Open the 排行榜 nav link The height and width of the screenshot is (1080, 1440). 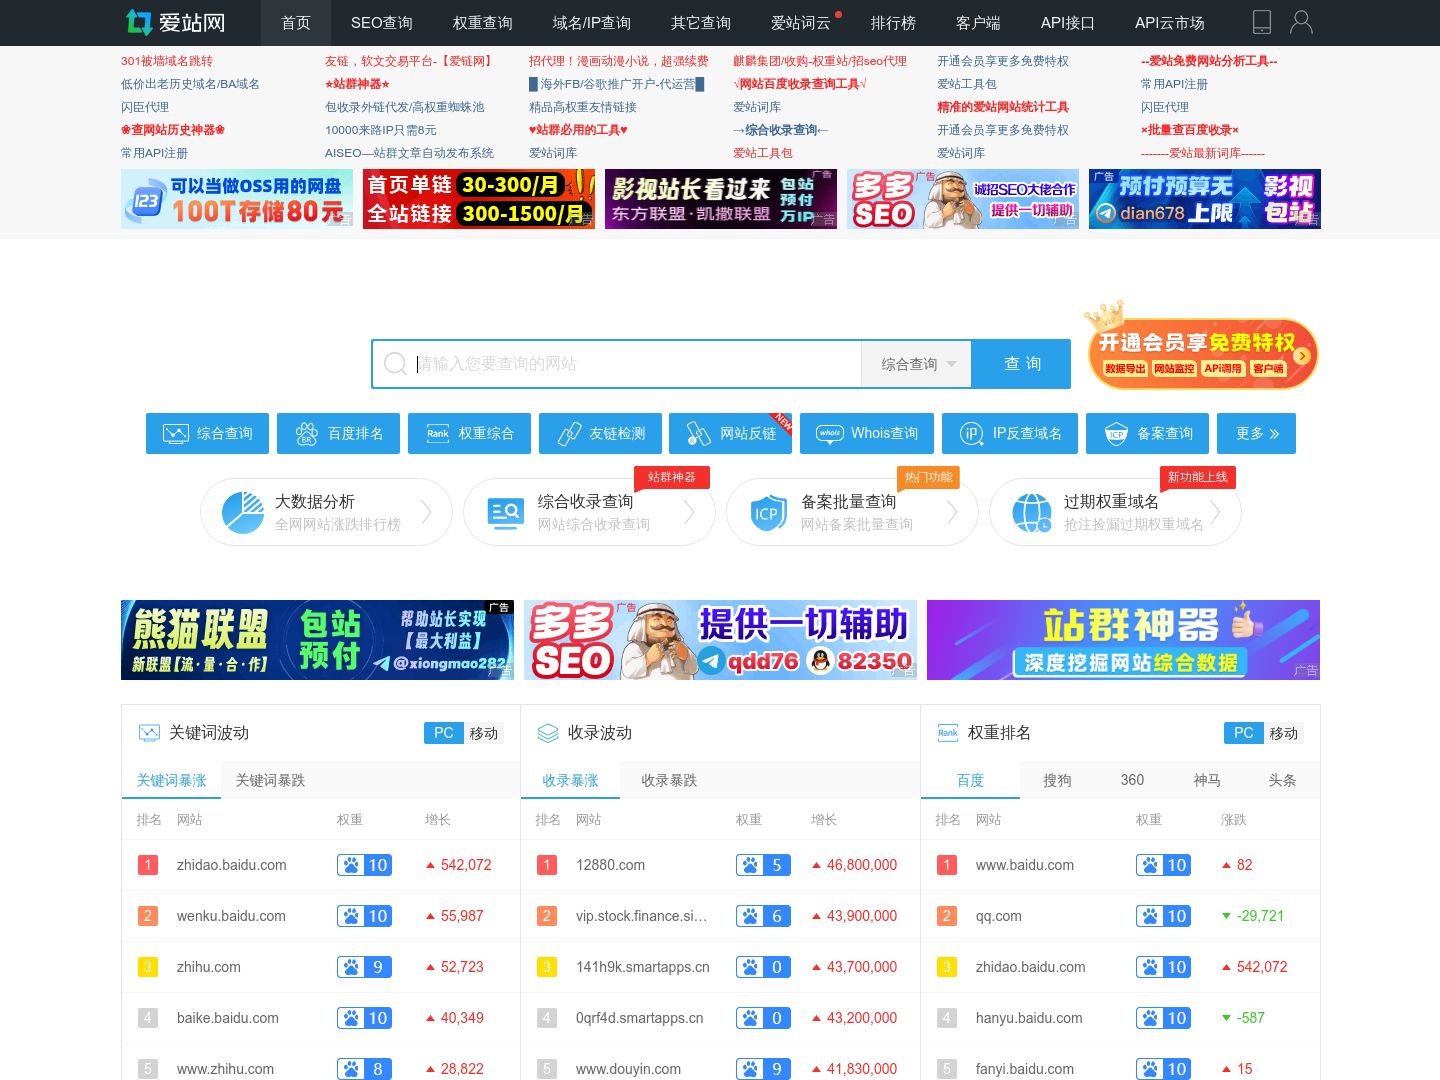point(893,23)
